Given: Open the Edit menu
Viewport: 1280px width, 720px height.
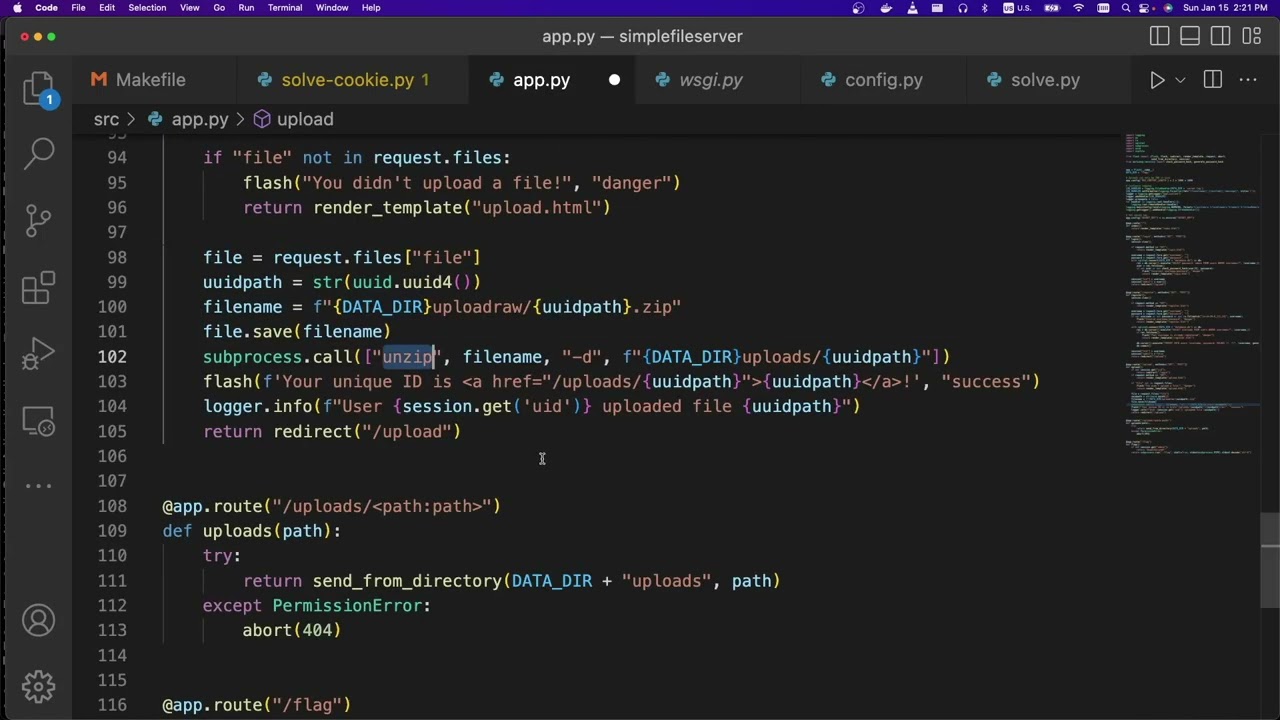Looking at the screenshot, I should [x=107, y=8].
